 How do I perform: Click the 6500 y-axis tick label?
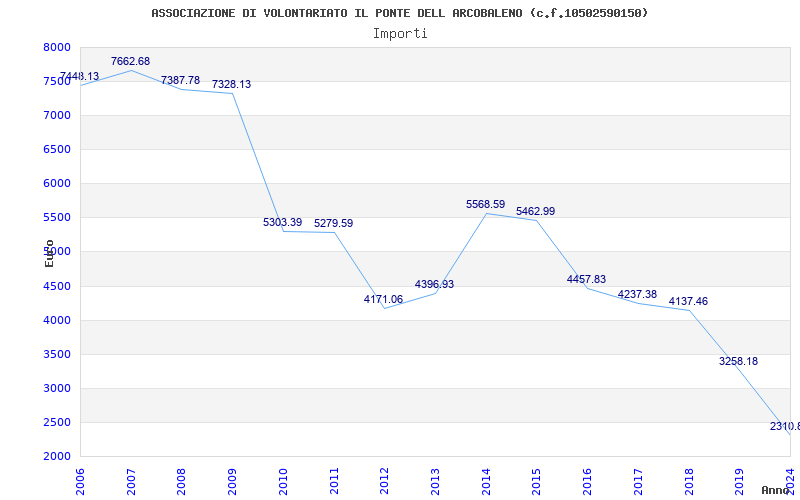click(x=58, y=149)
